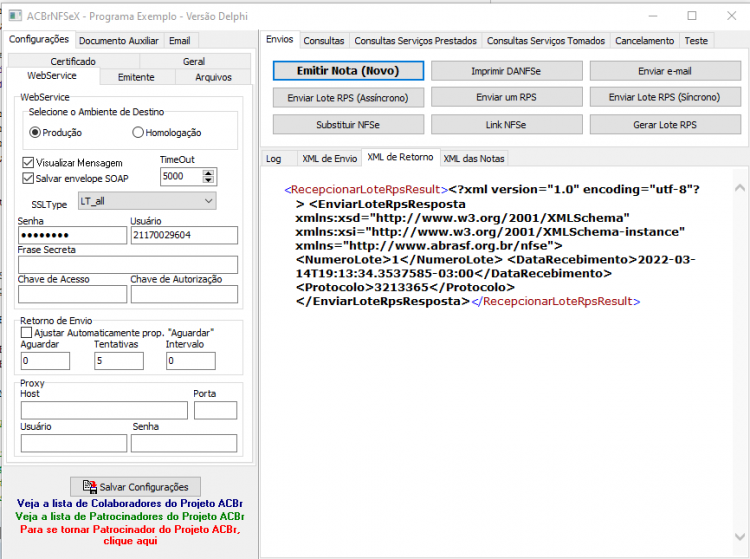Enable Ajustar Automaticamente prop. Aguardar checkbox

[27, 332]
